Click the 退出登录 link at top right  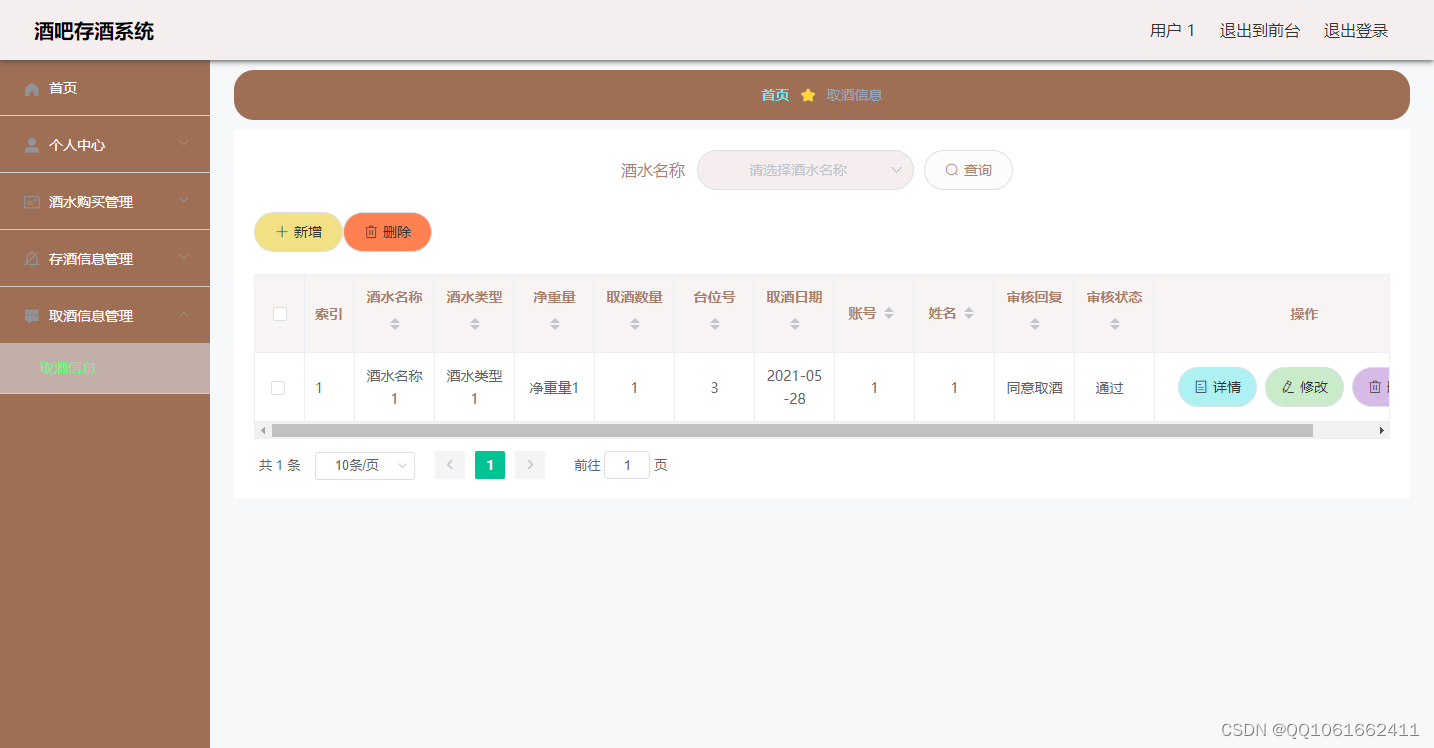click(x=1355, y=30)
